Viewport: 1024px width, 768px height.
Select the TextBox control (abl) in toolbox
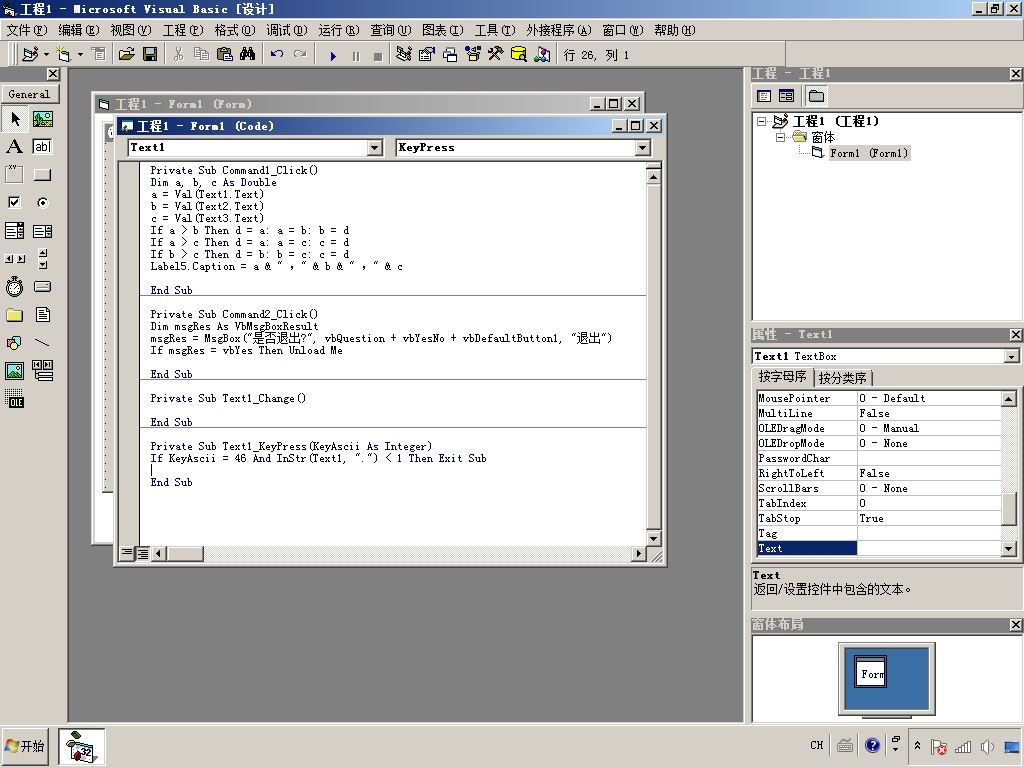coord(42,146)
